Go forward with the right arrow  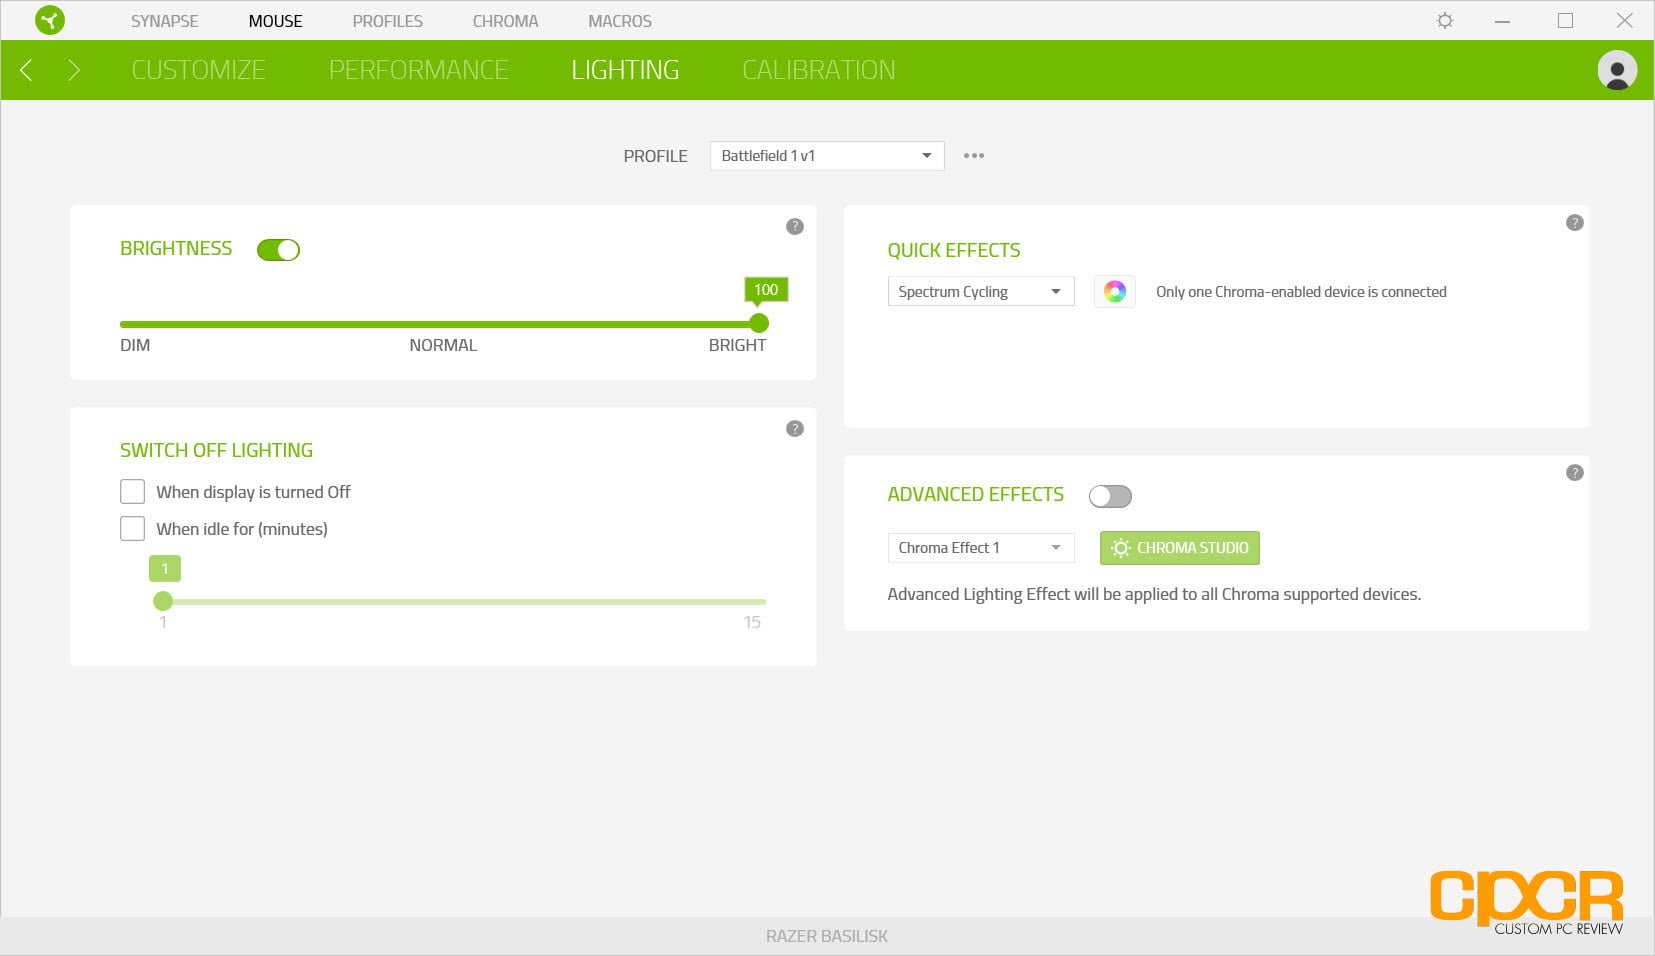(x=73, y=70)
